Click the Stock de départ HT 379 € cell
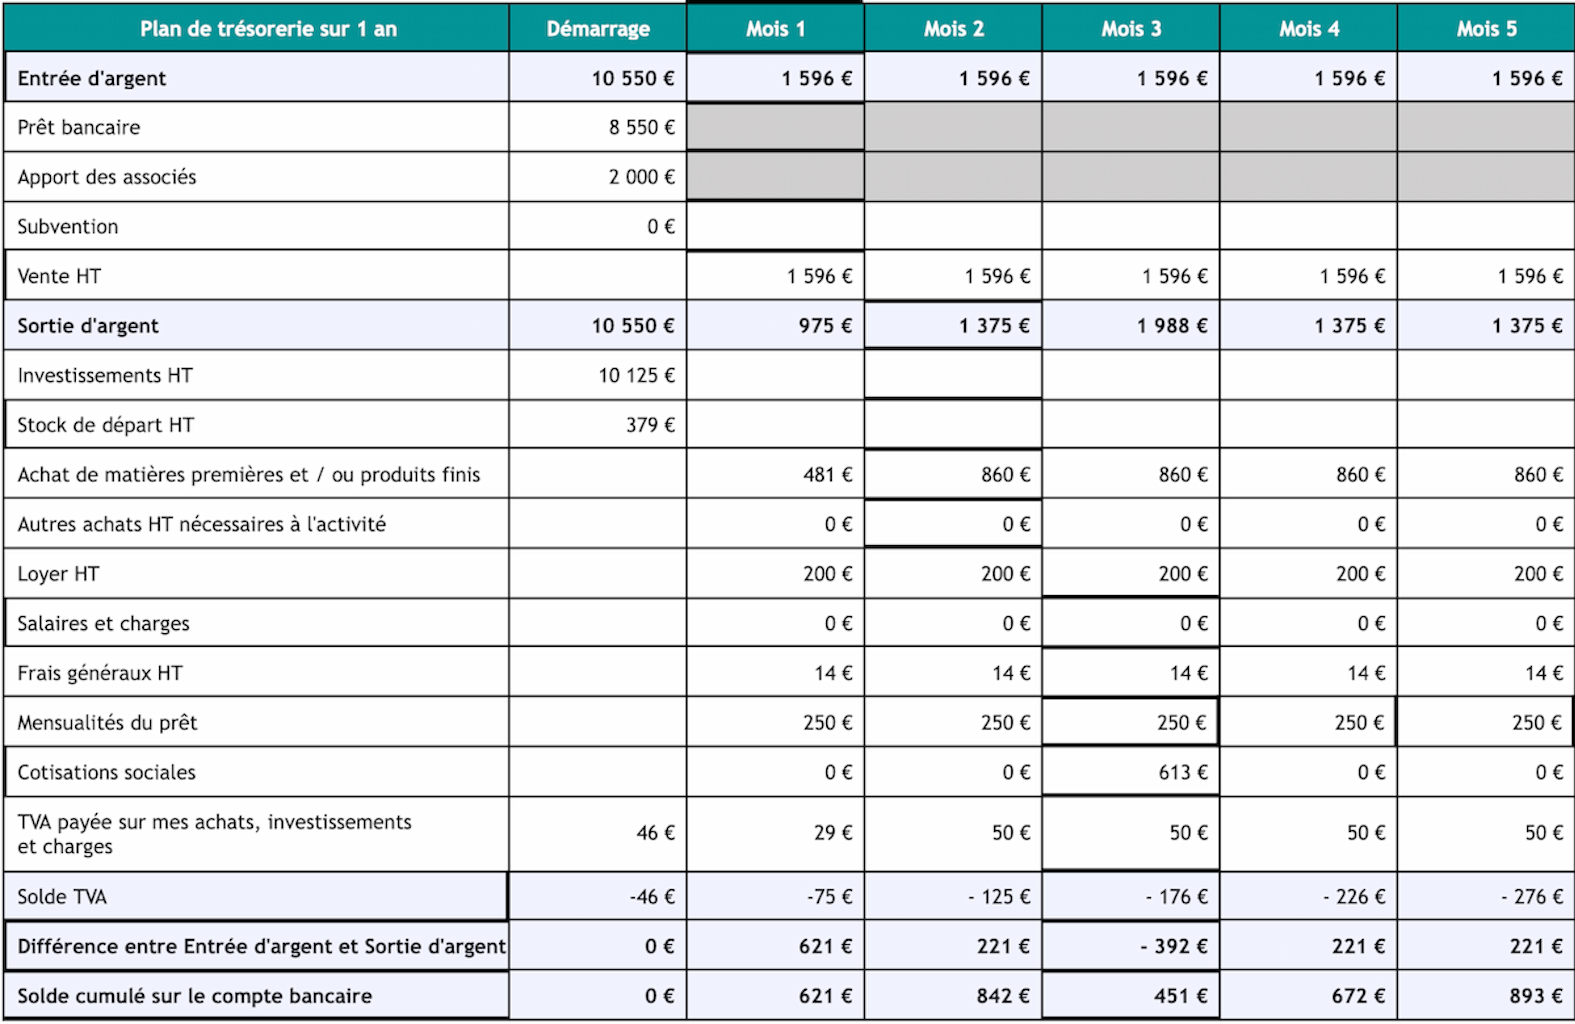The image size is (1575, 1024). click(x=598, y=425)
